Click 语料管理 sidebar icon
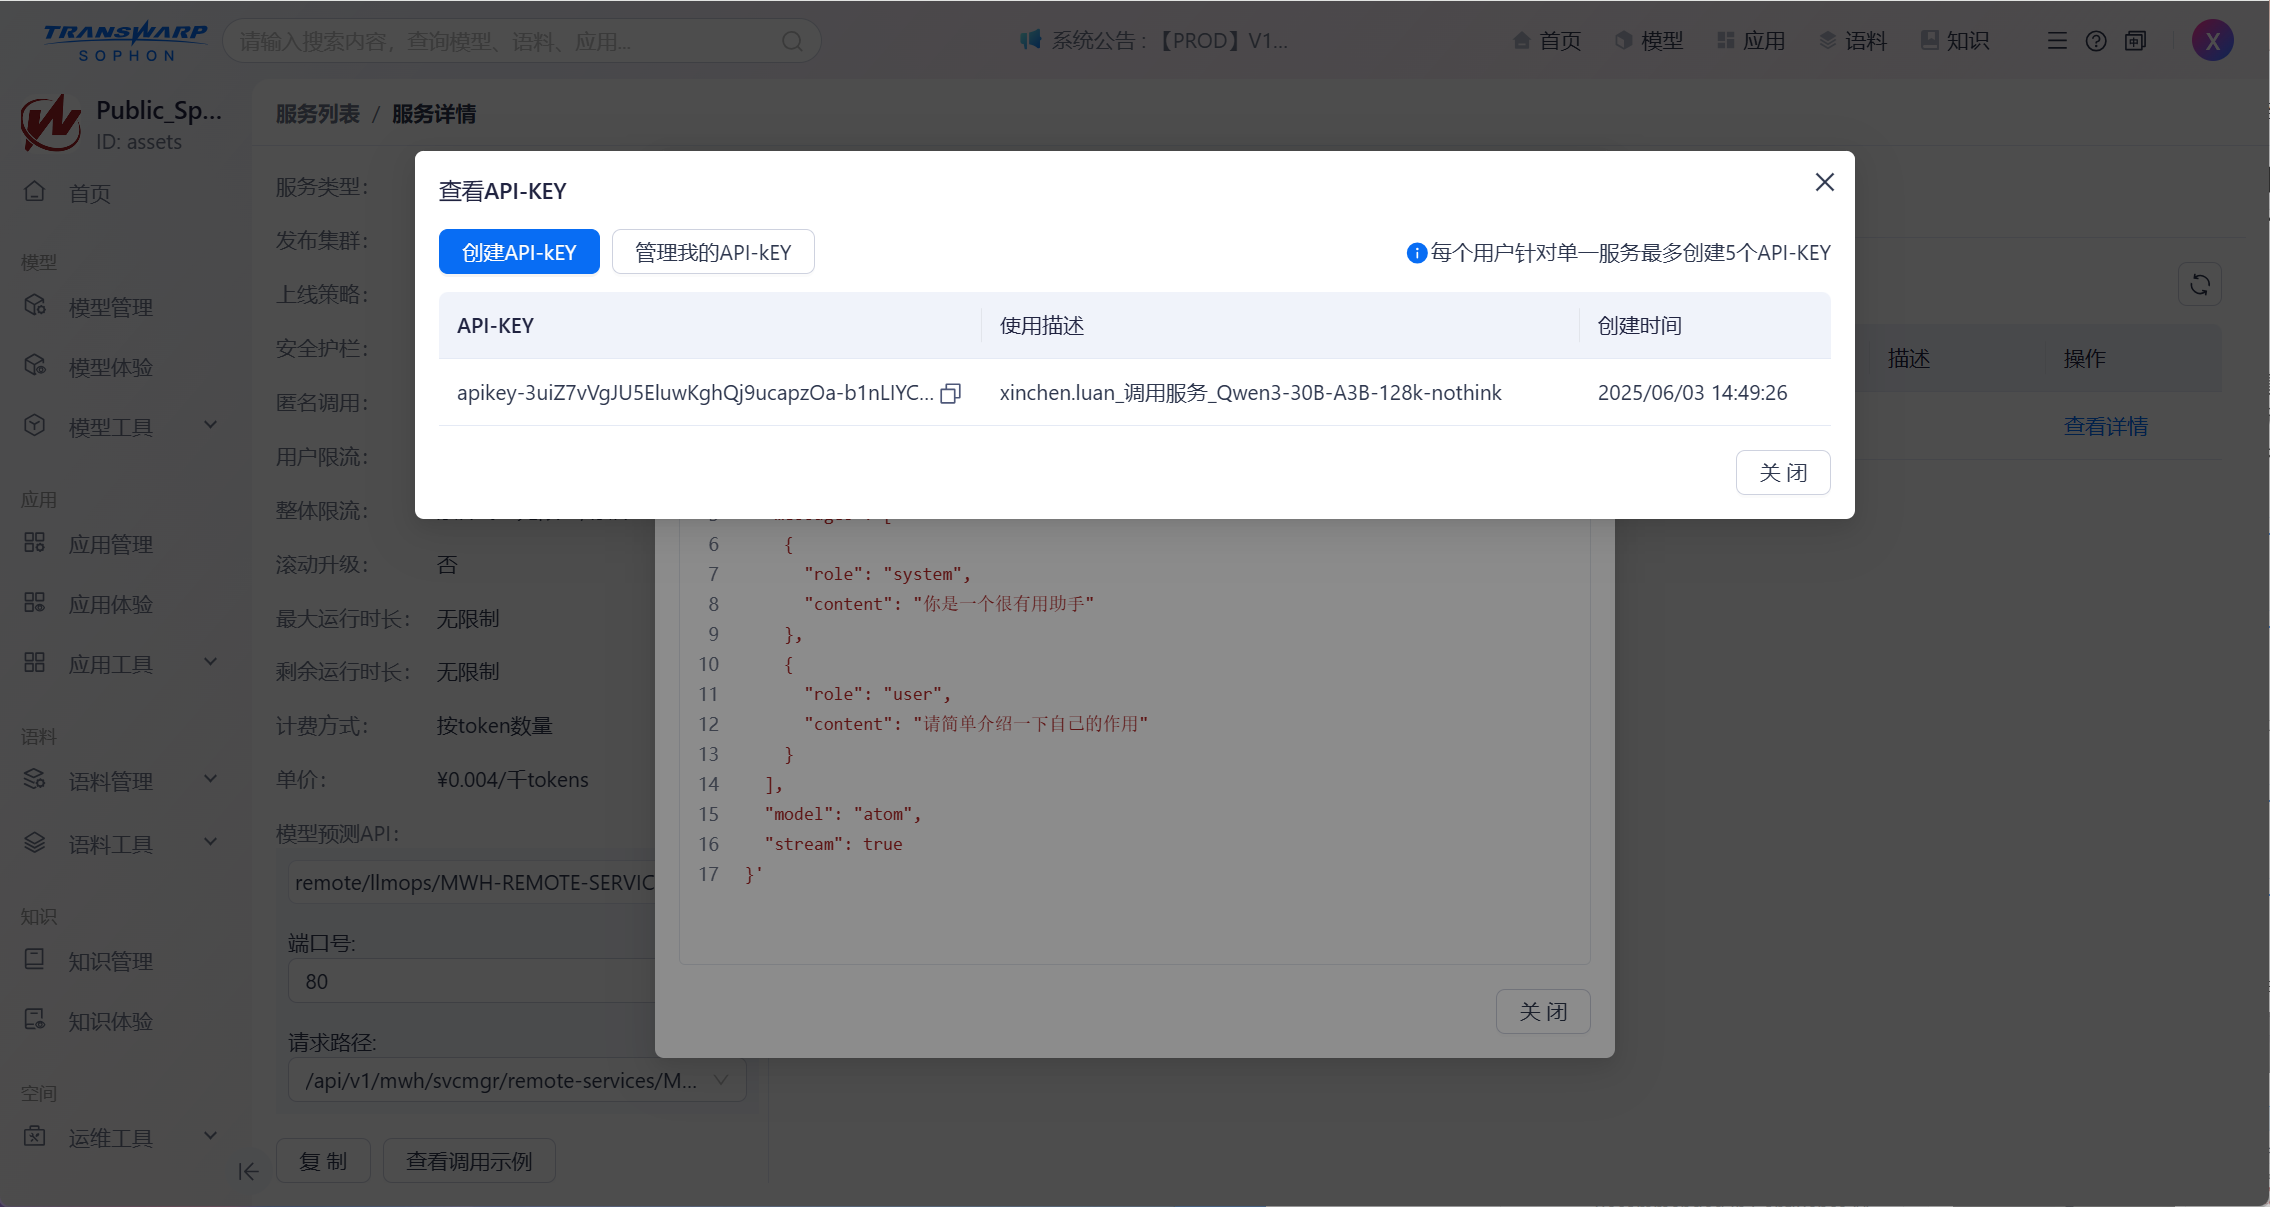 (x=35, y=779)
